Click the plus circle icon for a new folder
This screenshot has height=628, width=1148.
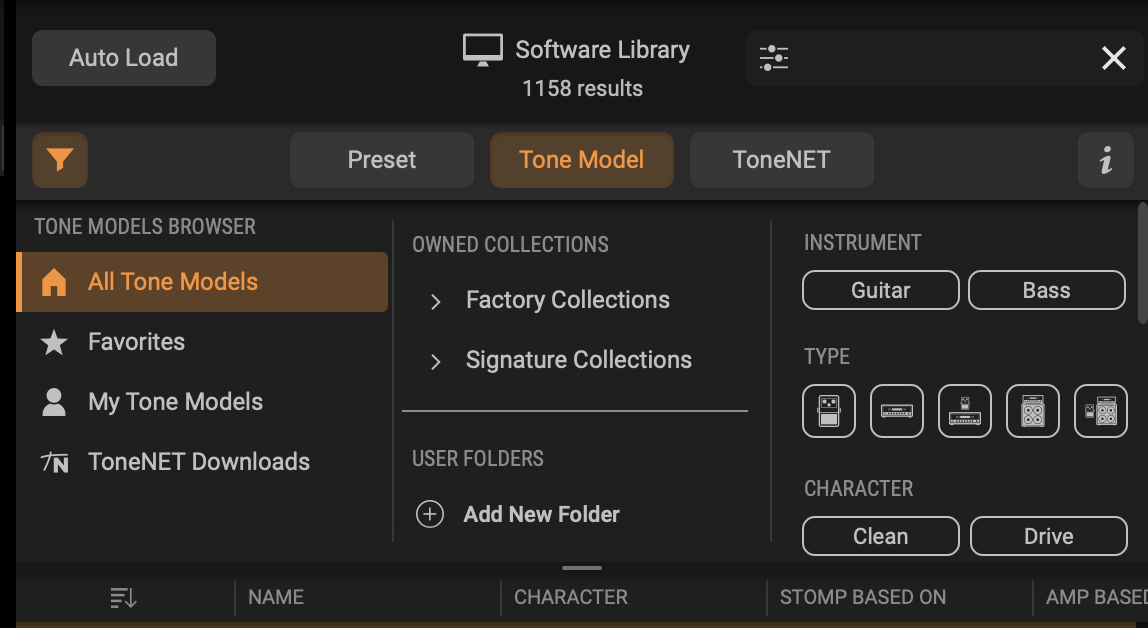(x=430, y=514)
